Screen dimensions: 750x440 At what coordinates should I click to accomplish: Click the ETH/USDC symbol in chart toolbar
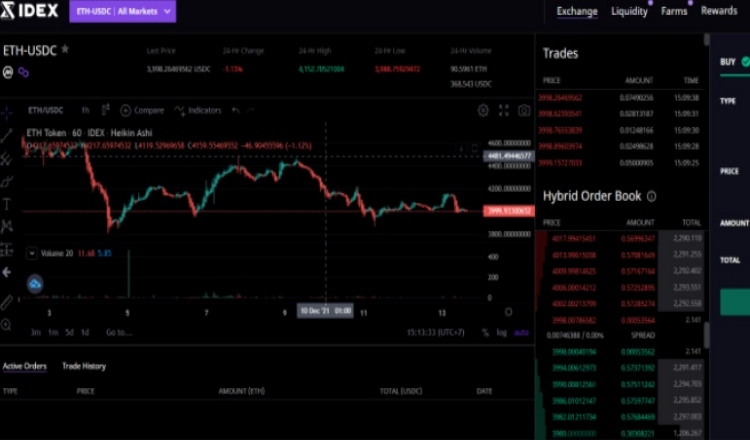point(45,110)
